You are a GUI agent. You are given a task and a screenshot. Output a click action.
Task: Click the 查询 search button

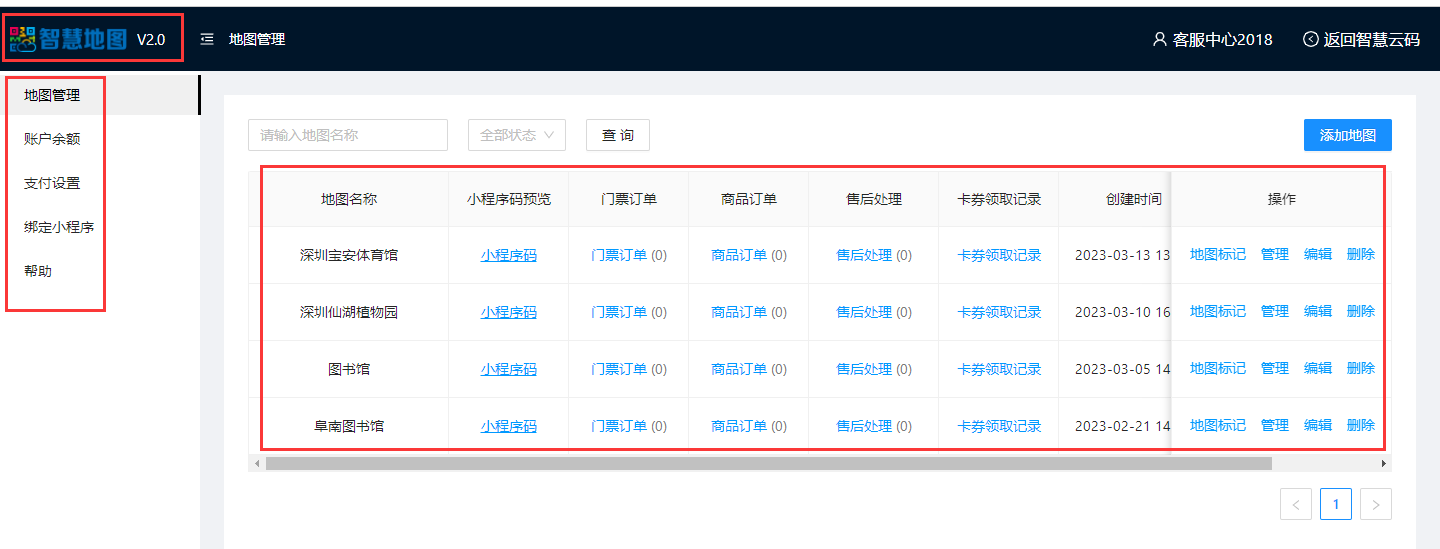tap(617, 135)
